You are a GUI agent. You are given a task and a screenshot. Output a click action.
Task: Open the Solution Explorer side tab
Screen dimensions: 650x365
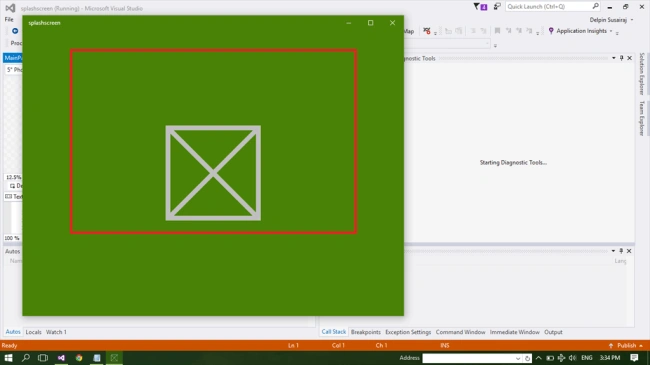click(642, 74)
